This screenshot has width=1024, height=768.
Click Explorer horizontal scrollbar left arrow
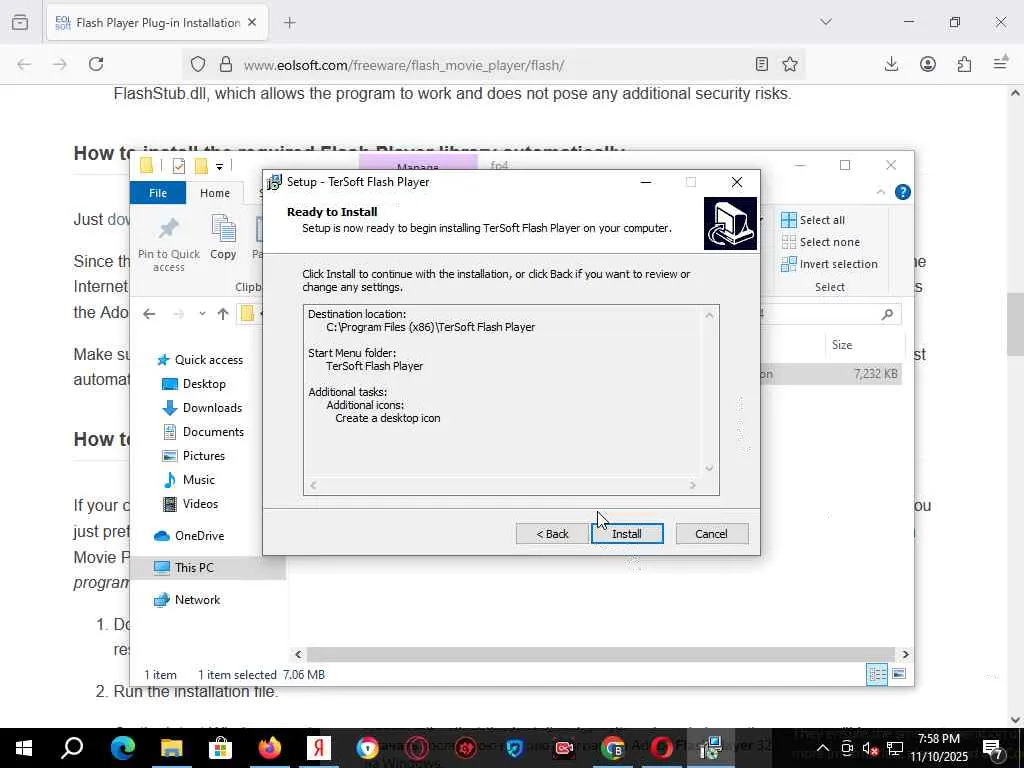298,654
